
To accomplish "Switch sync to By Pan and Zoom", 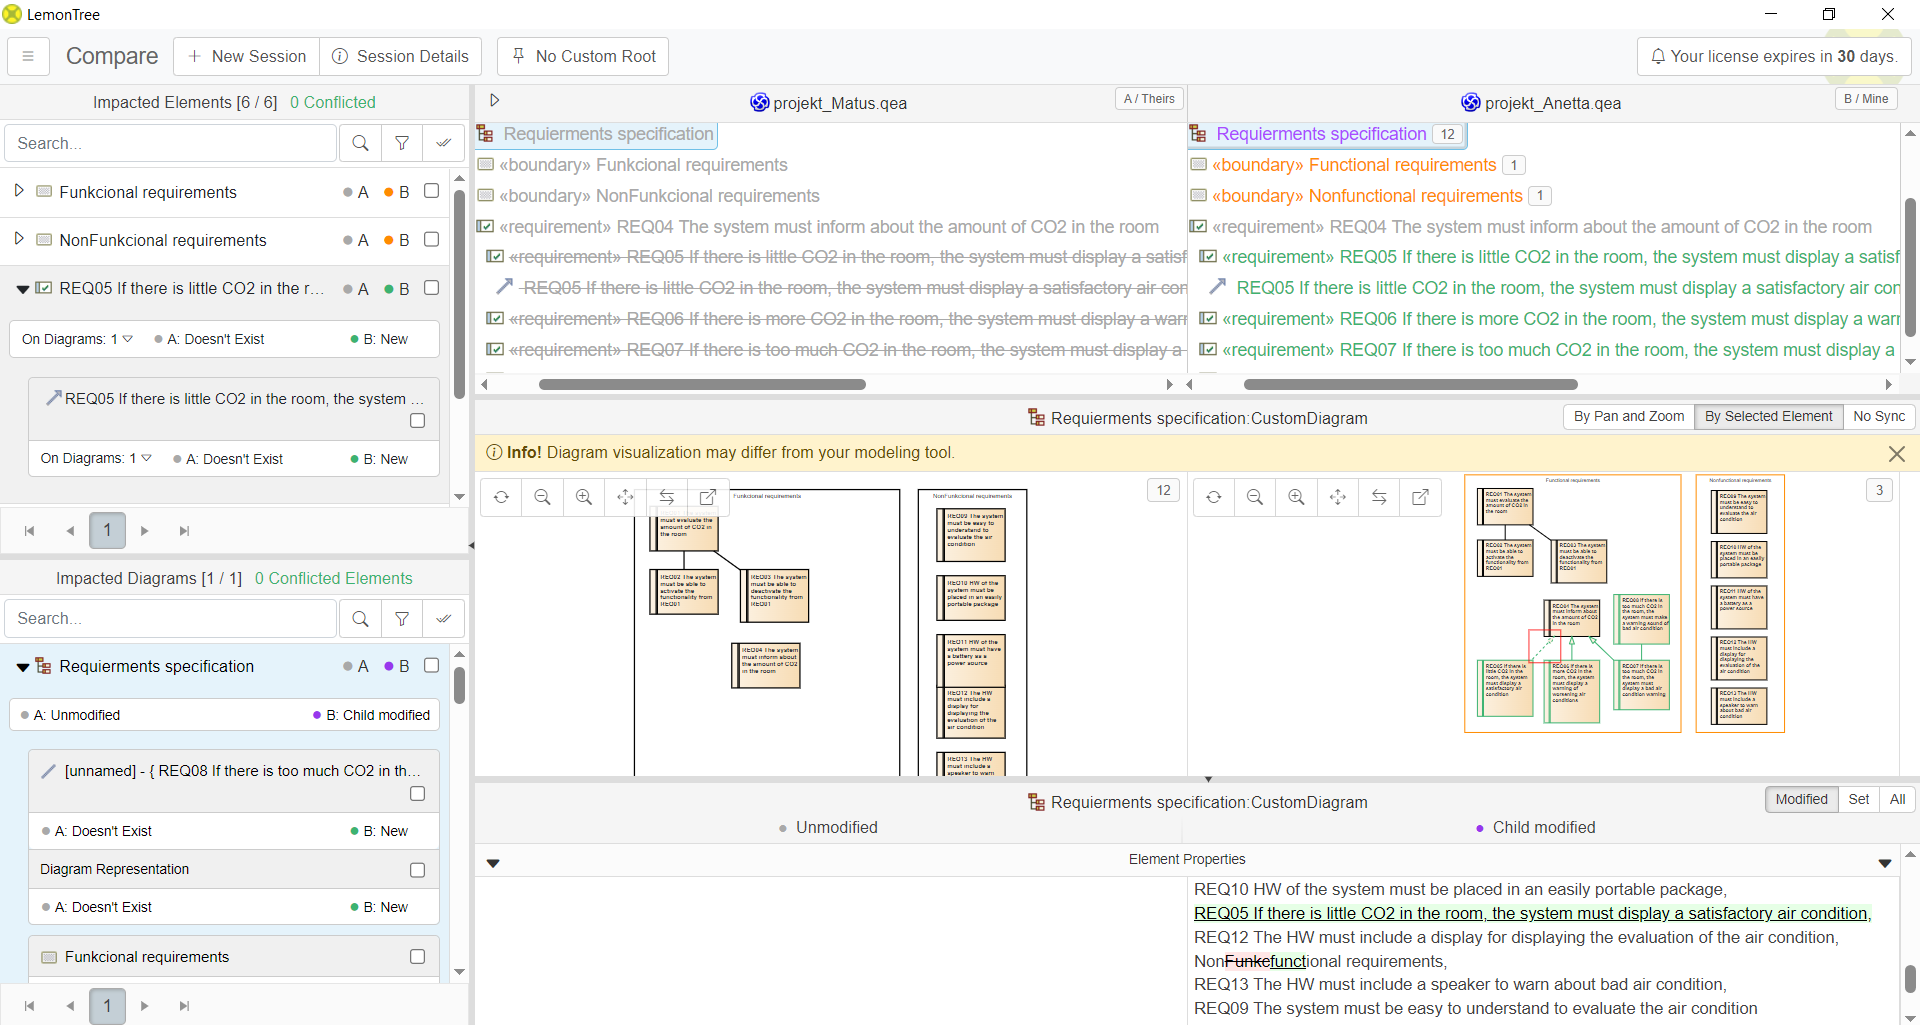I will pos(1628,416).
